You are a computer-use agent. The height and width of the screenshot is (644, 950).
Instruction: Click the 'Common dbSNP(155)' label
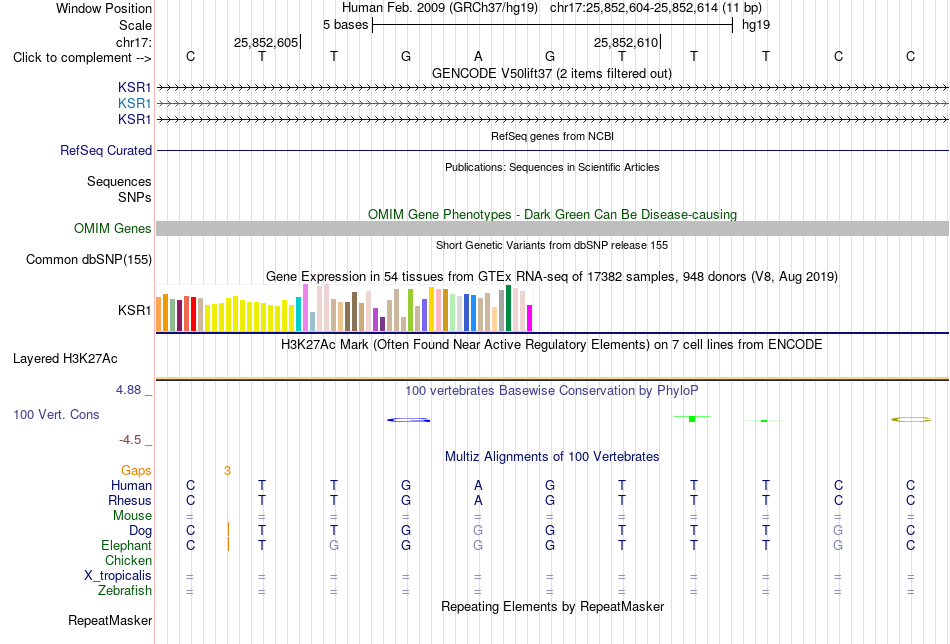point(89,259)
